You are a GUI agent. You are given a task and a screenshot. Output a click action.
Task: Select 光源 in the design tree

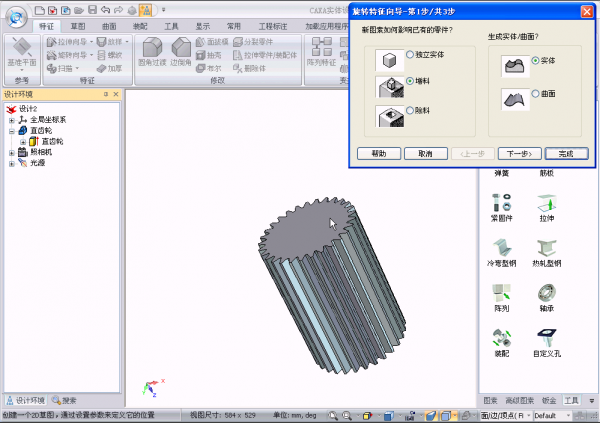[x=37, y=163]
